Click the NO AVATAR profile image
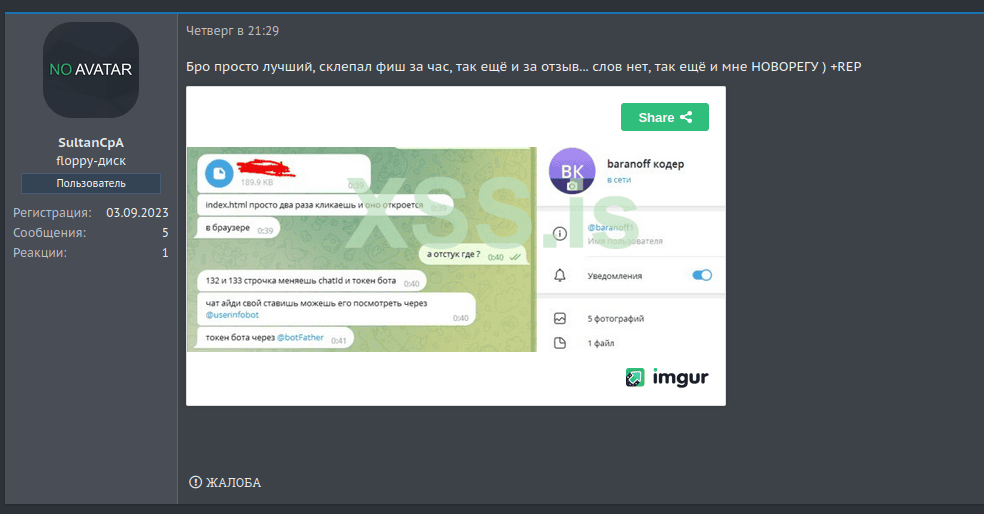 [x=91, y=70]
